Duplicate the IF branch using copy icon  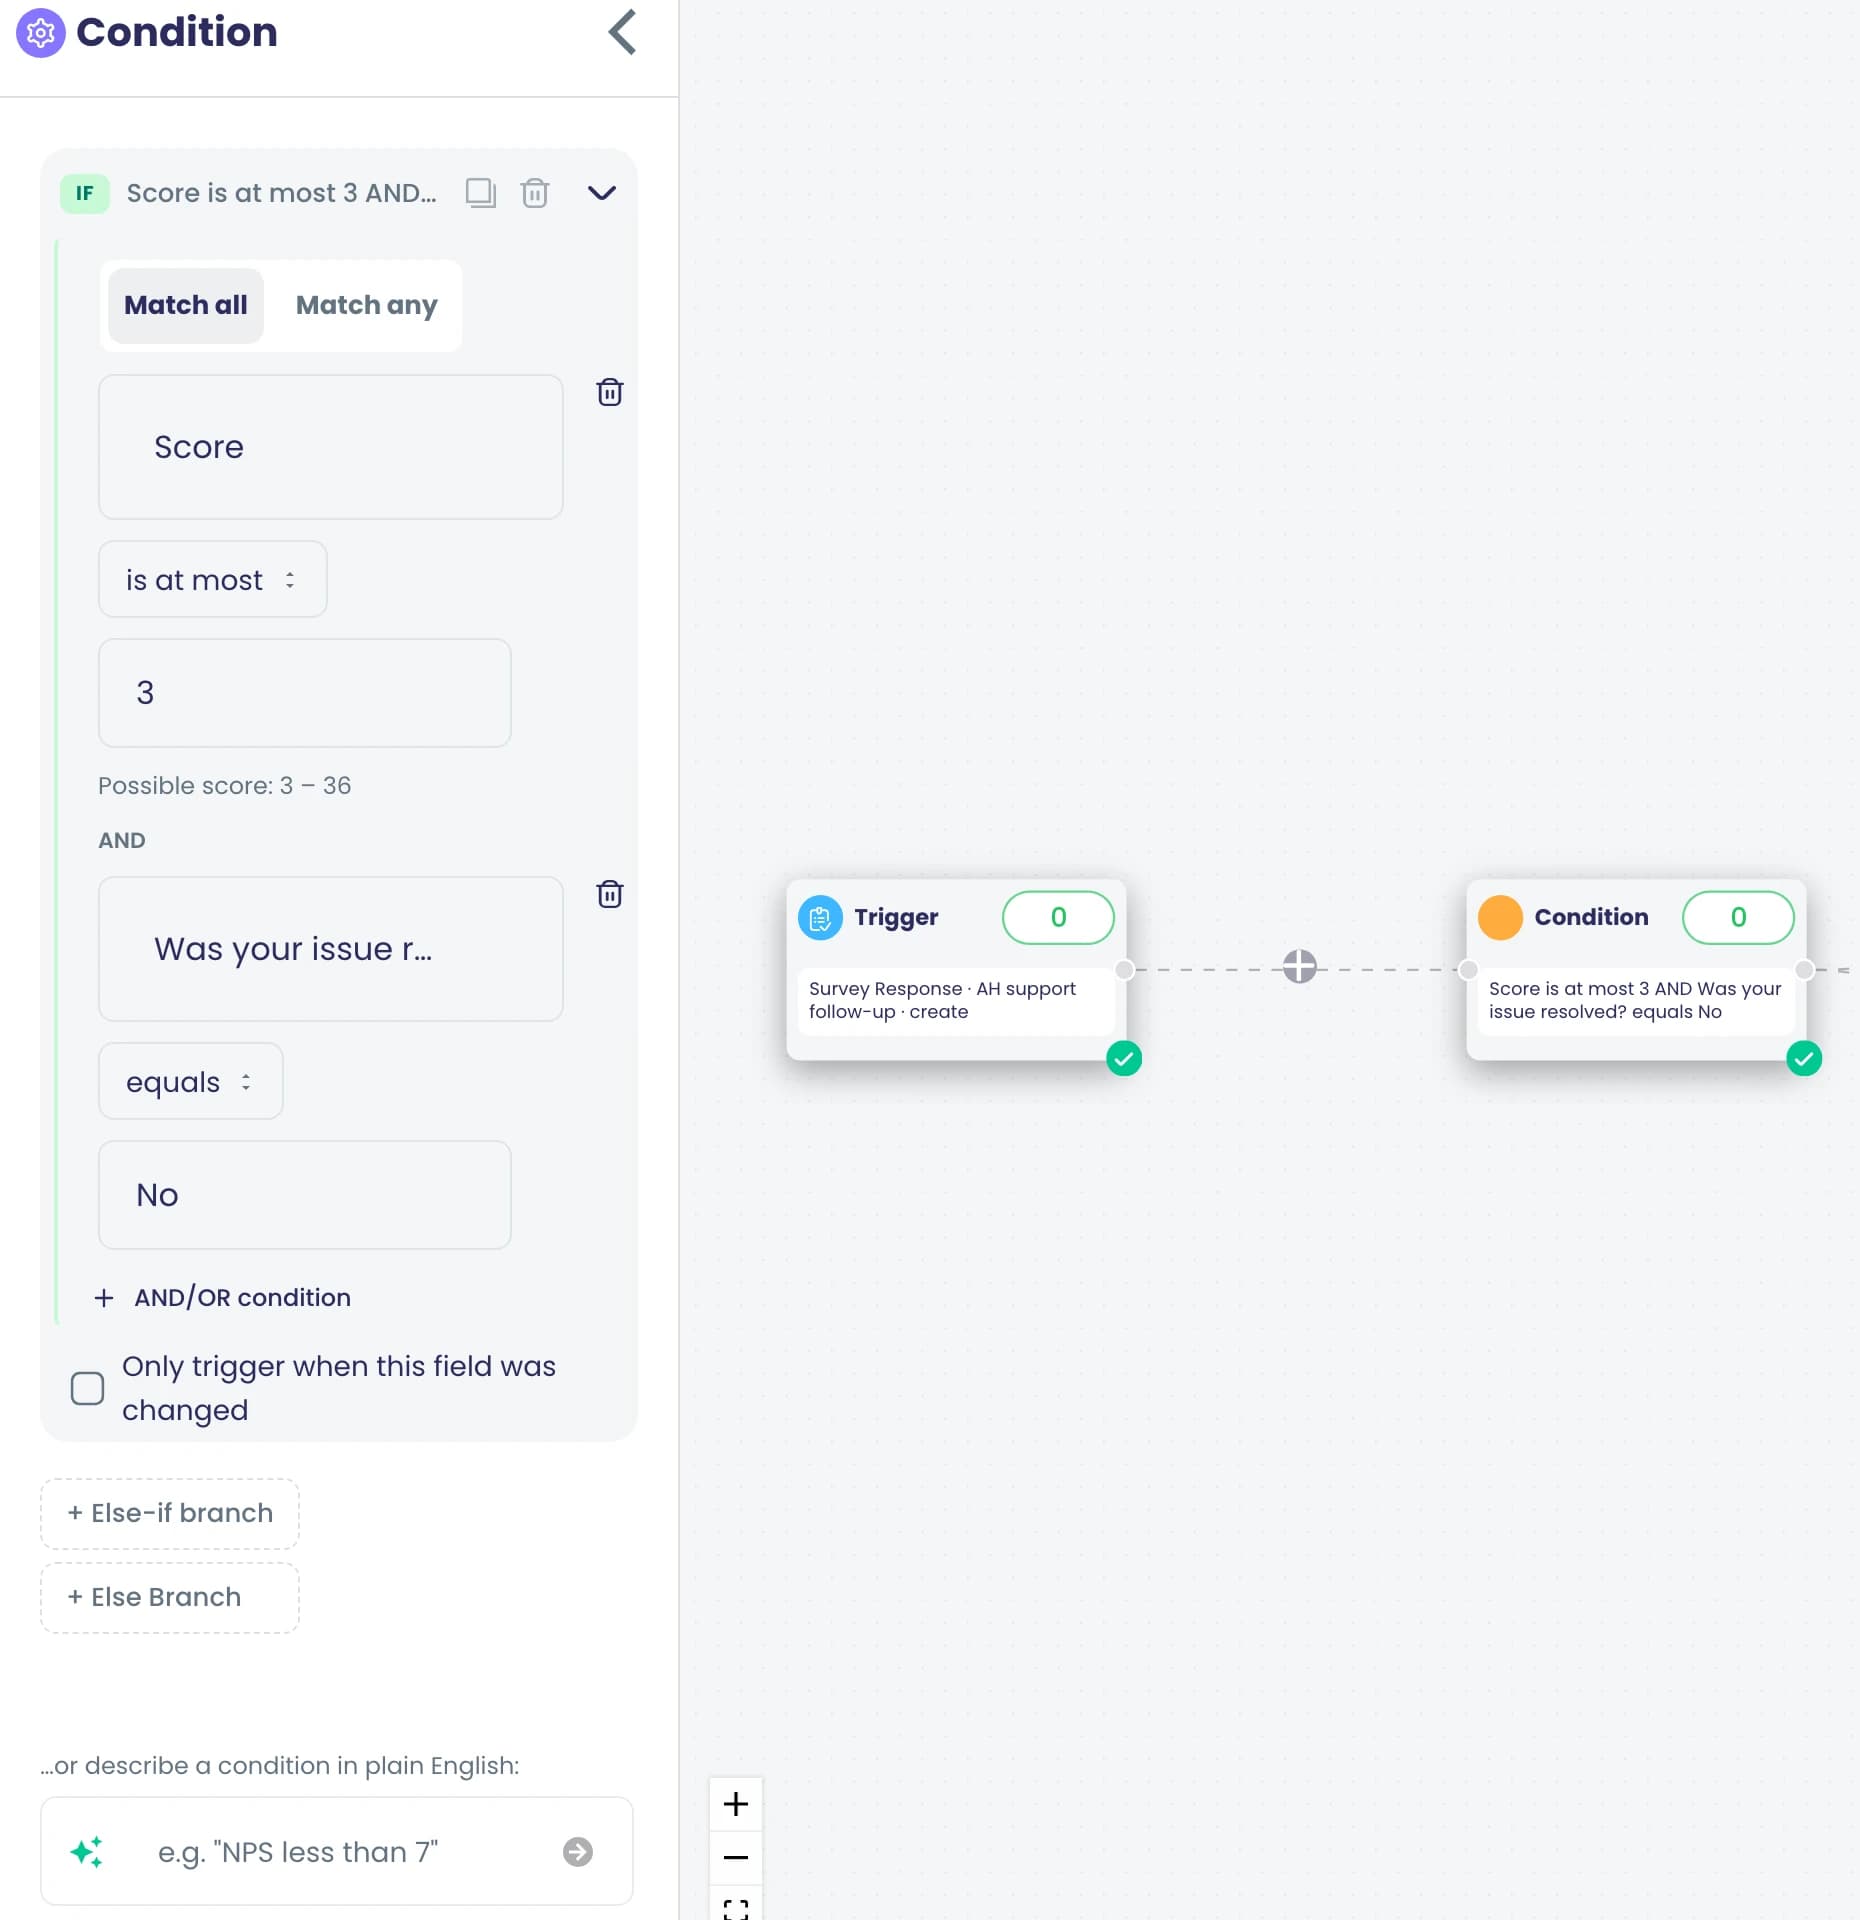click(481, 192)
